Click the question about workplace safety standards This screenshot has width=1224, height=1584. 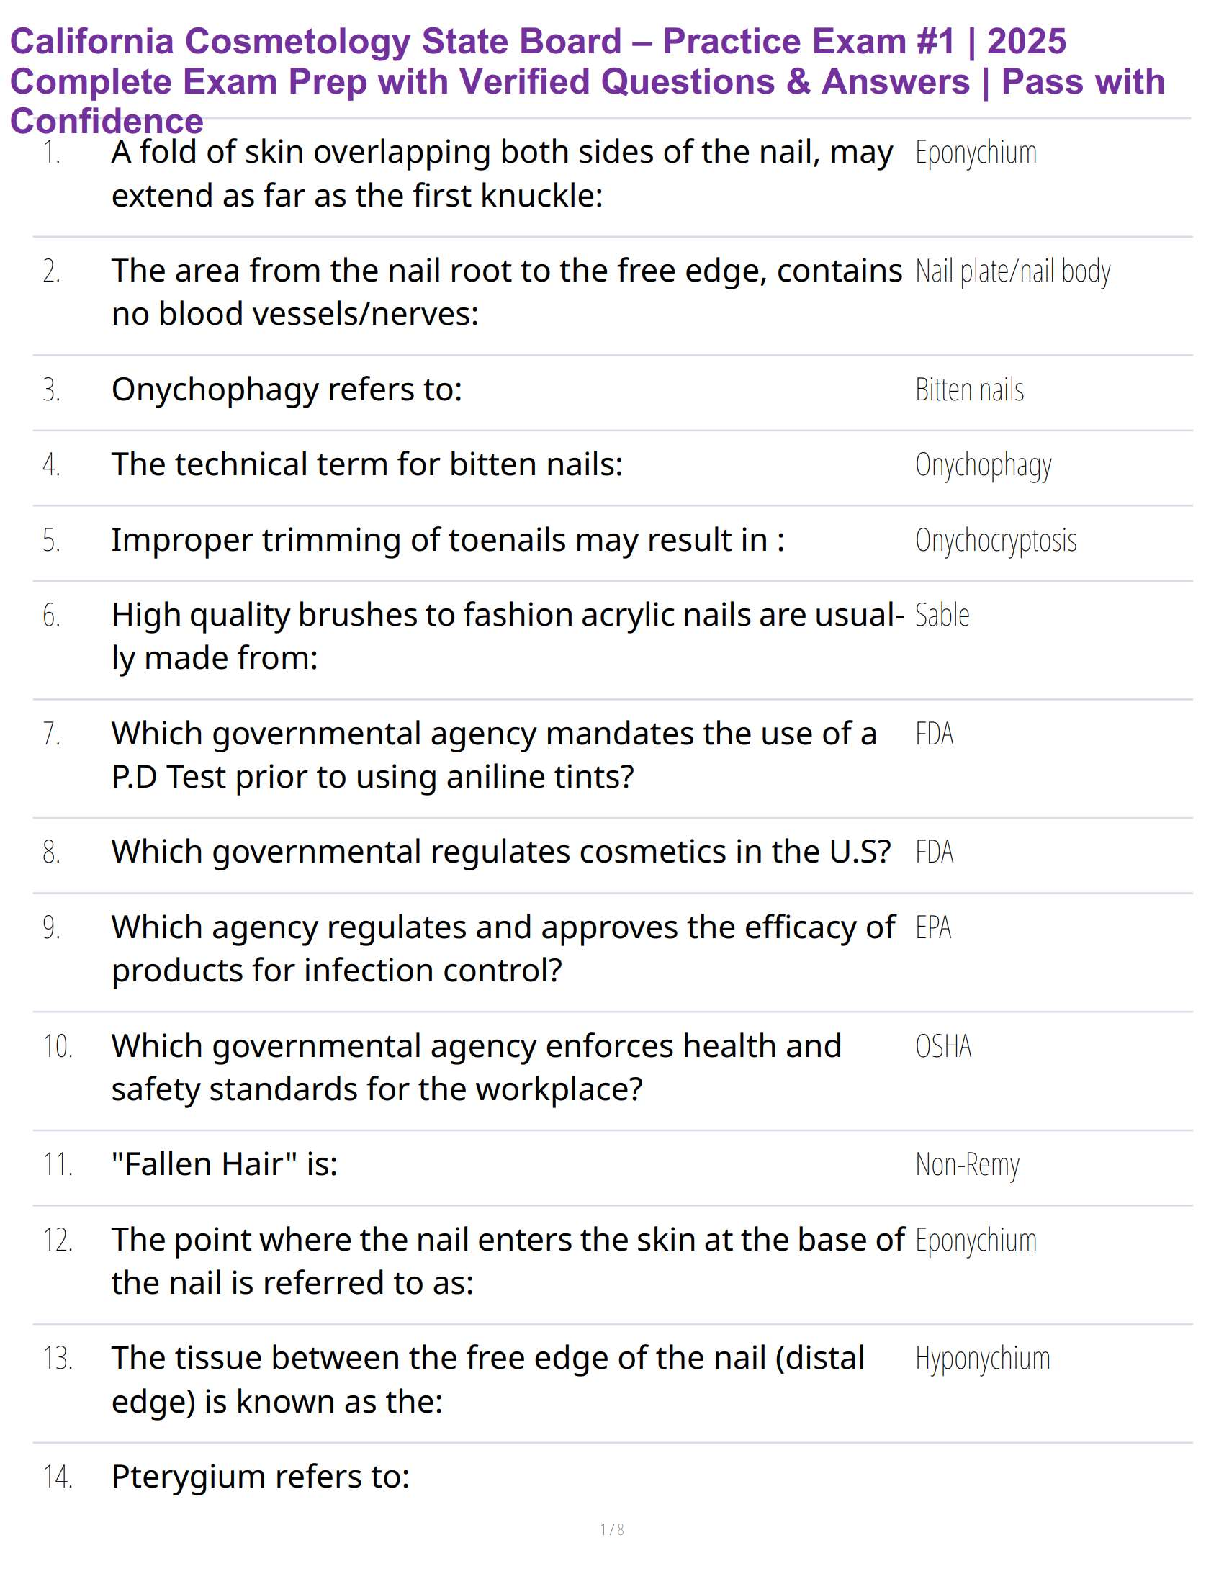pos(476,1067)
